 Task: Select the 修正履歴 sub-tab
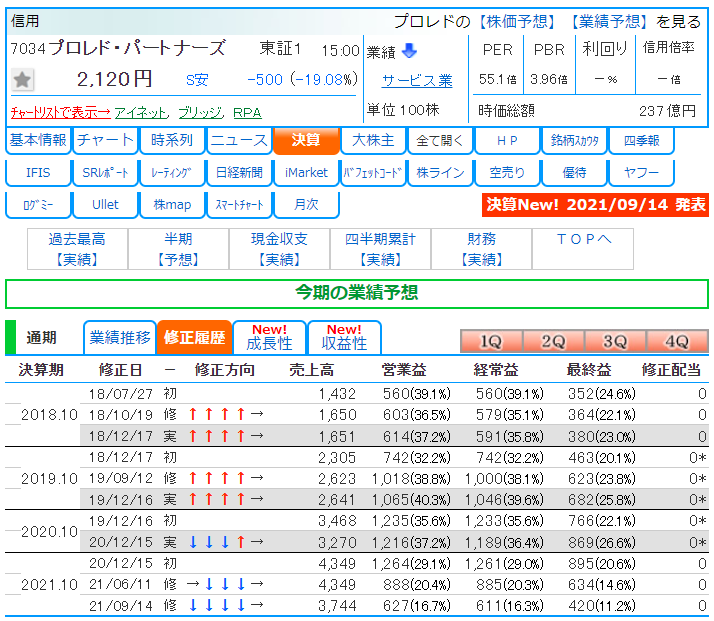click(x=194, y=338)
